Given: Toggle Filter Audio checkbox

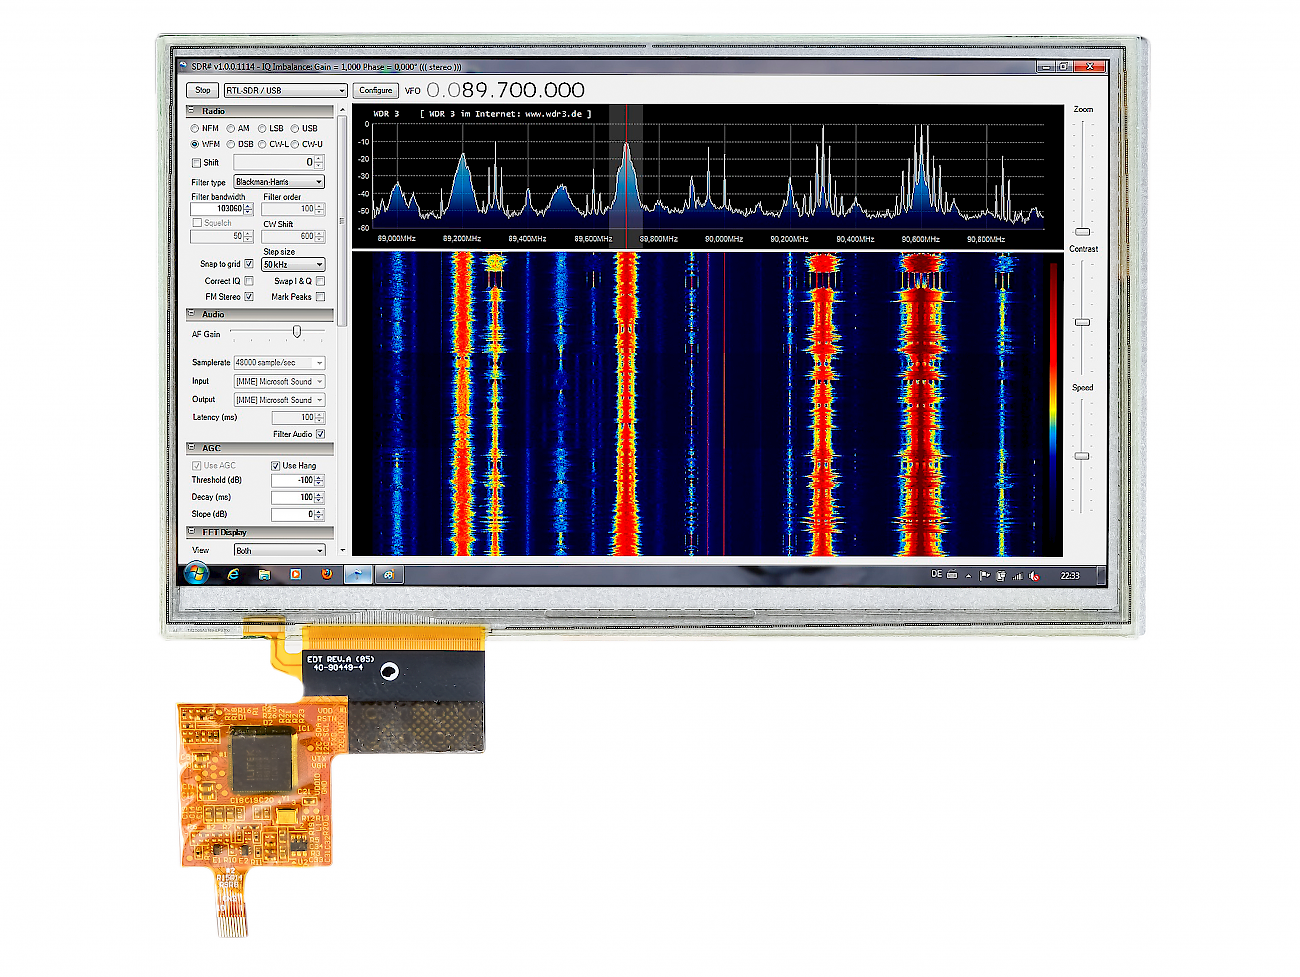Looking at the screenshot, I should (x=320, y=434).
